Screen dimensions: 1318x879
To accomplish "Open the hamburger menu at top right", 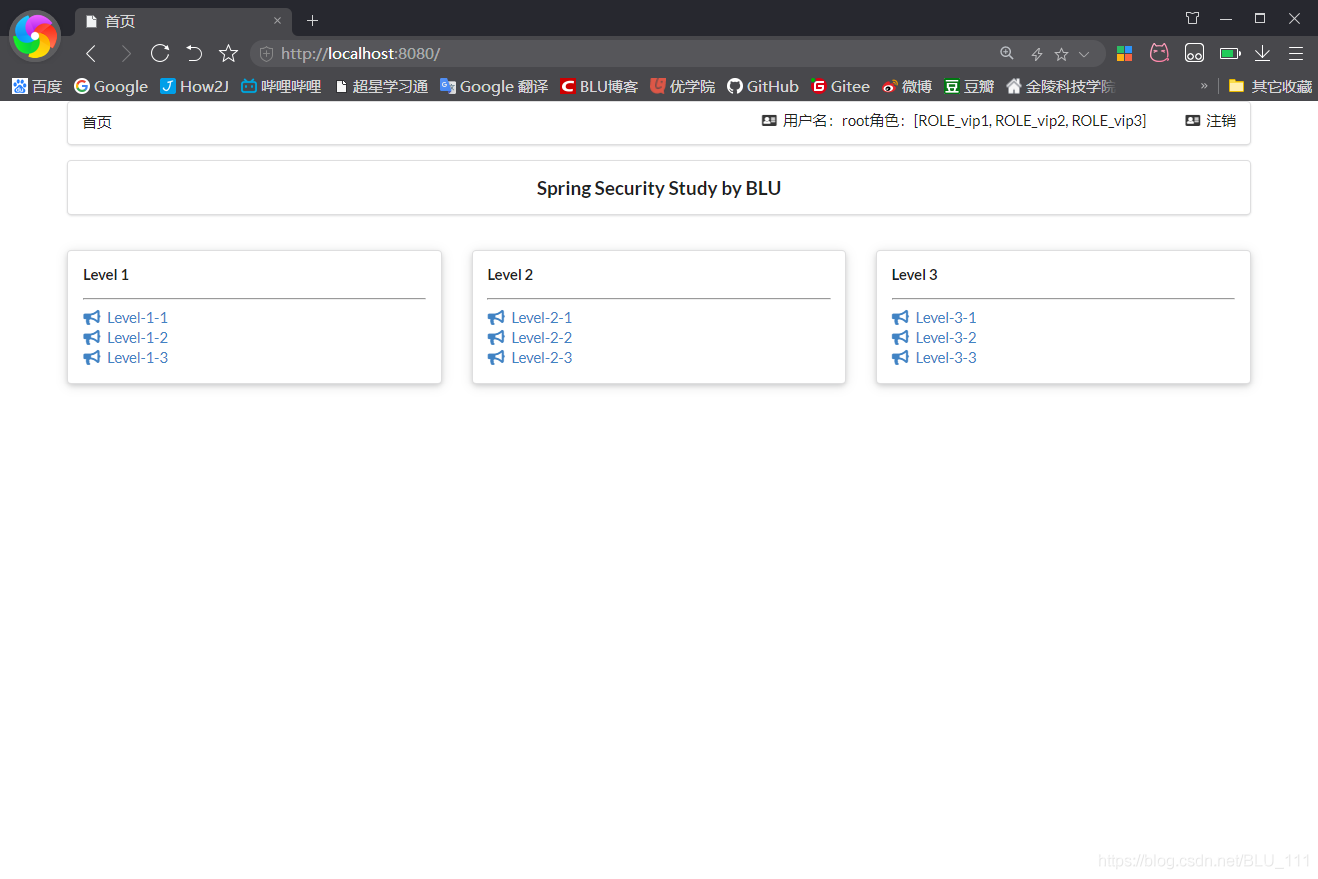I will click(x=1296, y=53).
